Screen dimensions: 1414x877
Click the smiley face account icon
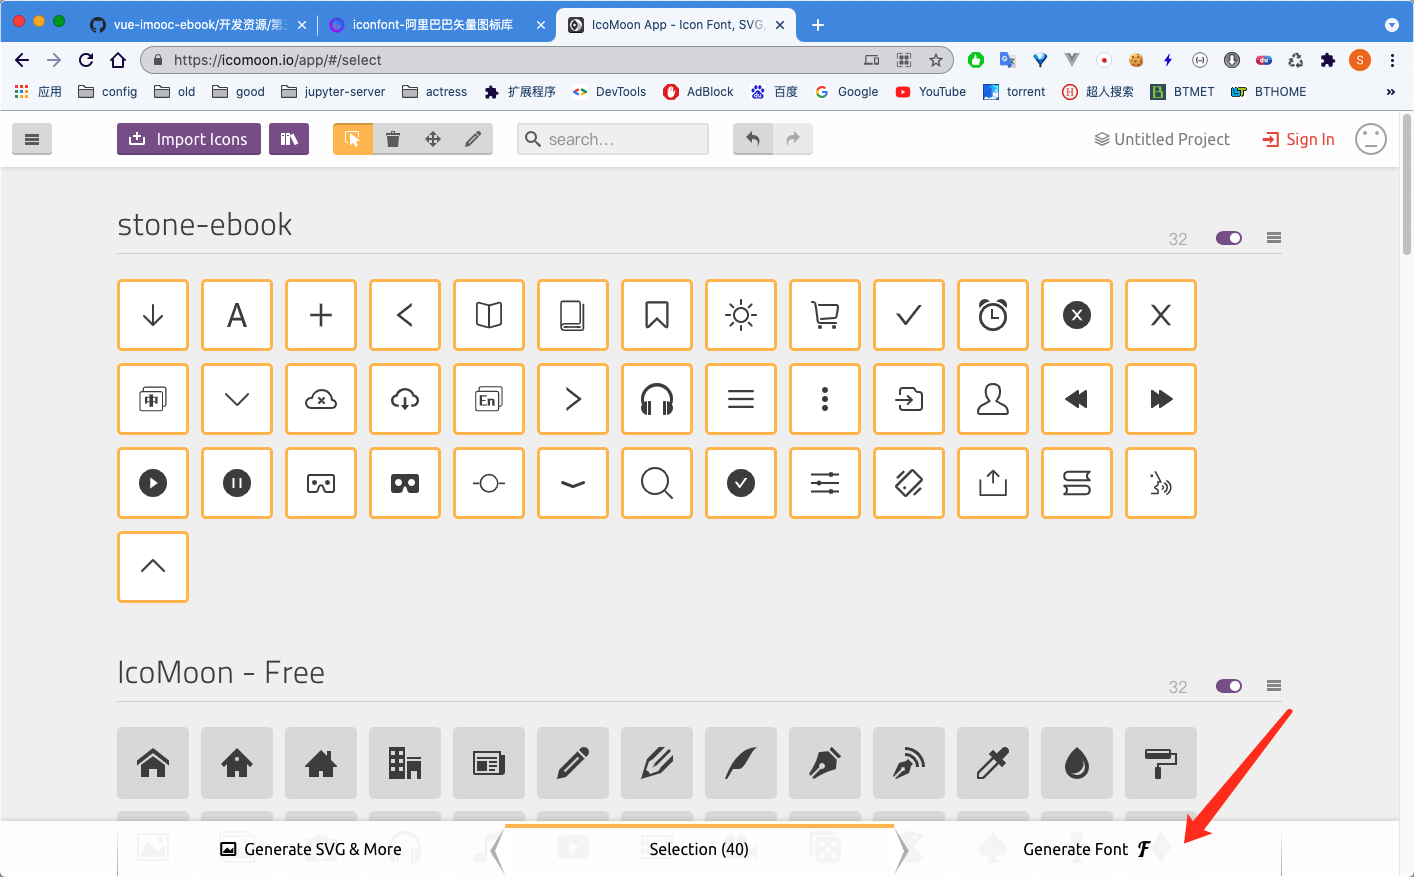pos(1371,139)
